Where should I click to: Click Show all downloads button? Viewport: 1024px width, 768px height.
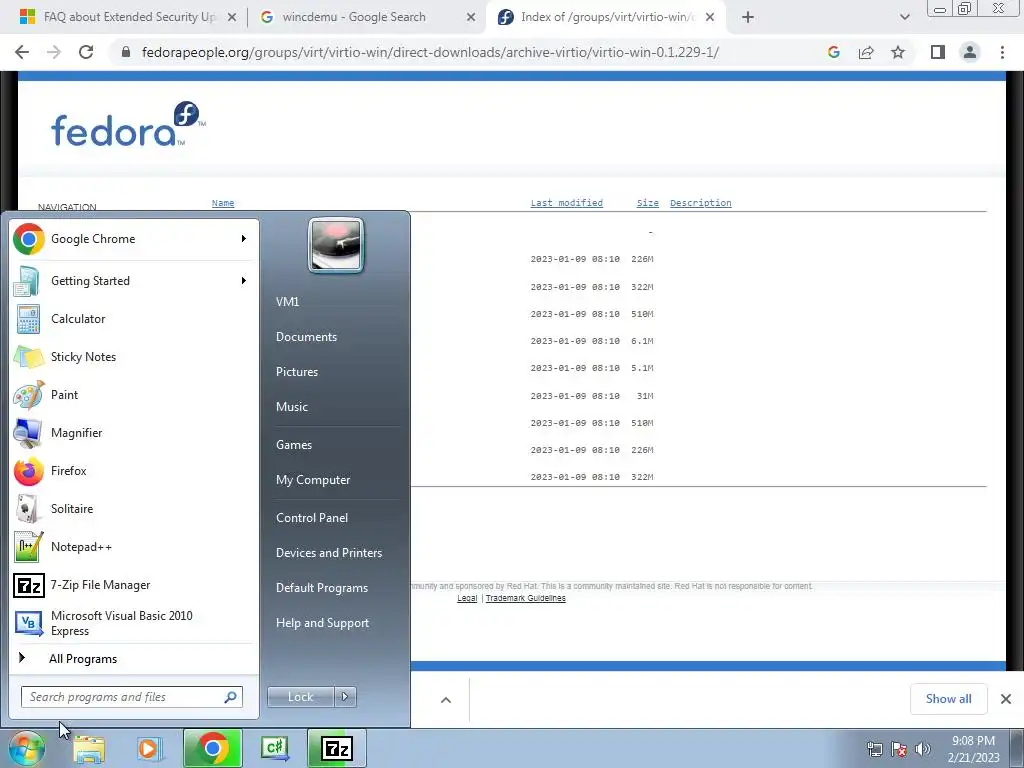tap(948, 699)
